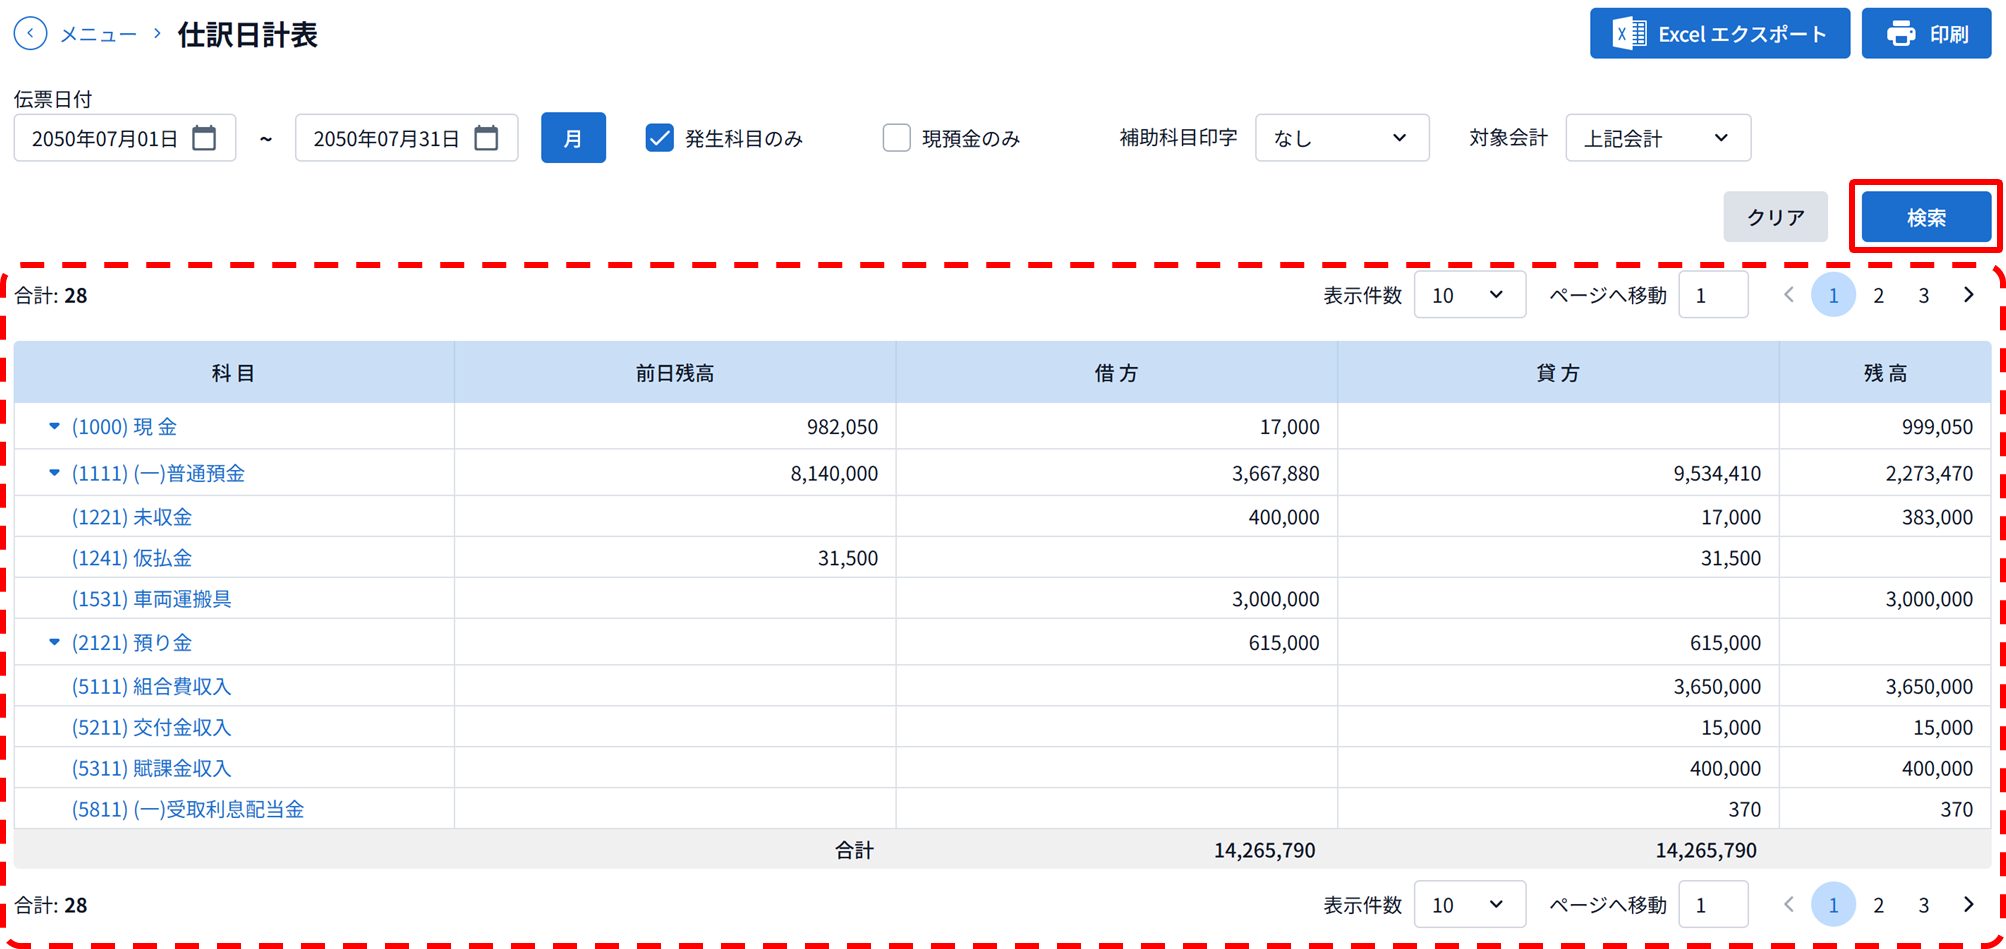Screen dimensions: 2006x949
Task: Open the top 表示件数 dropdown
Action: point(1470,295)
